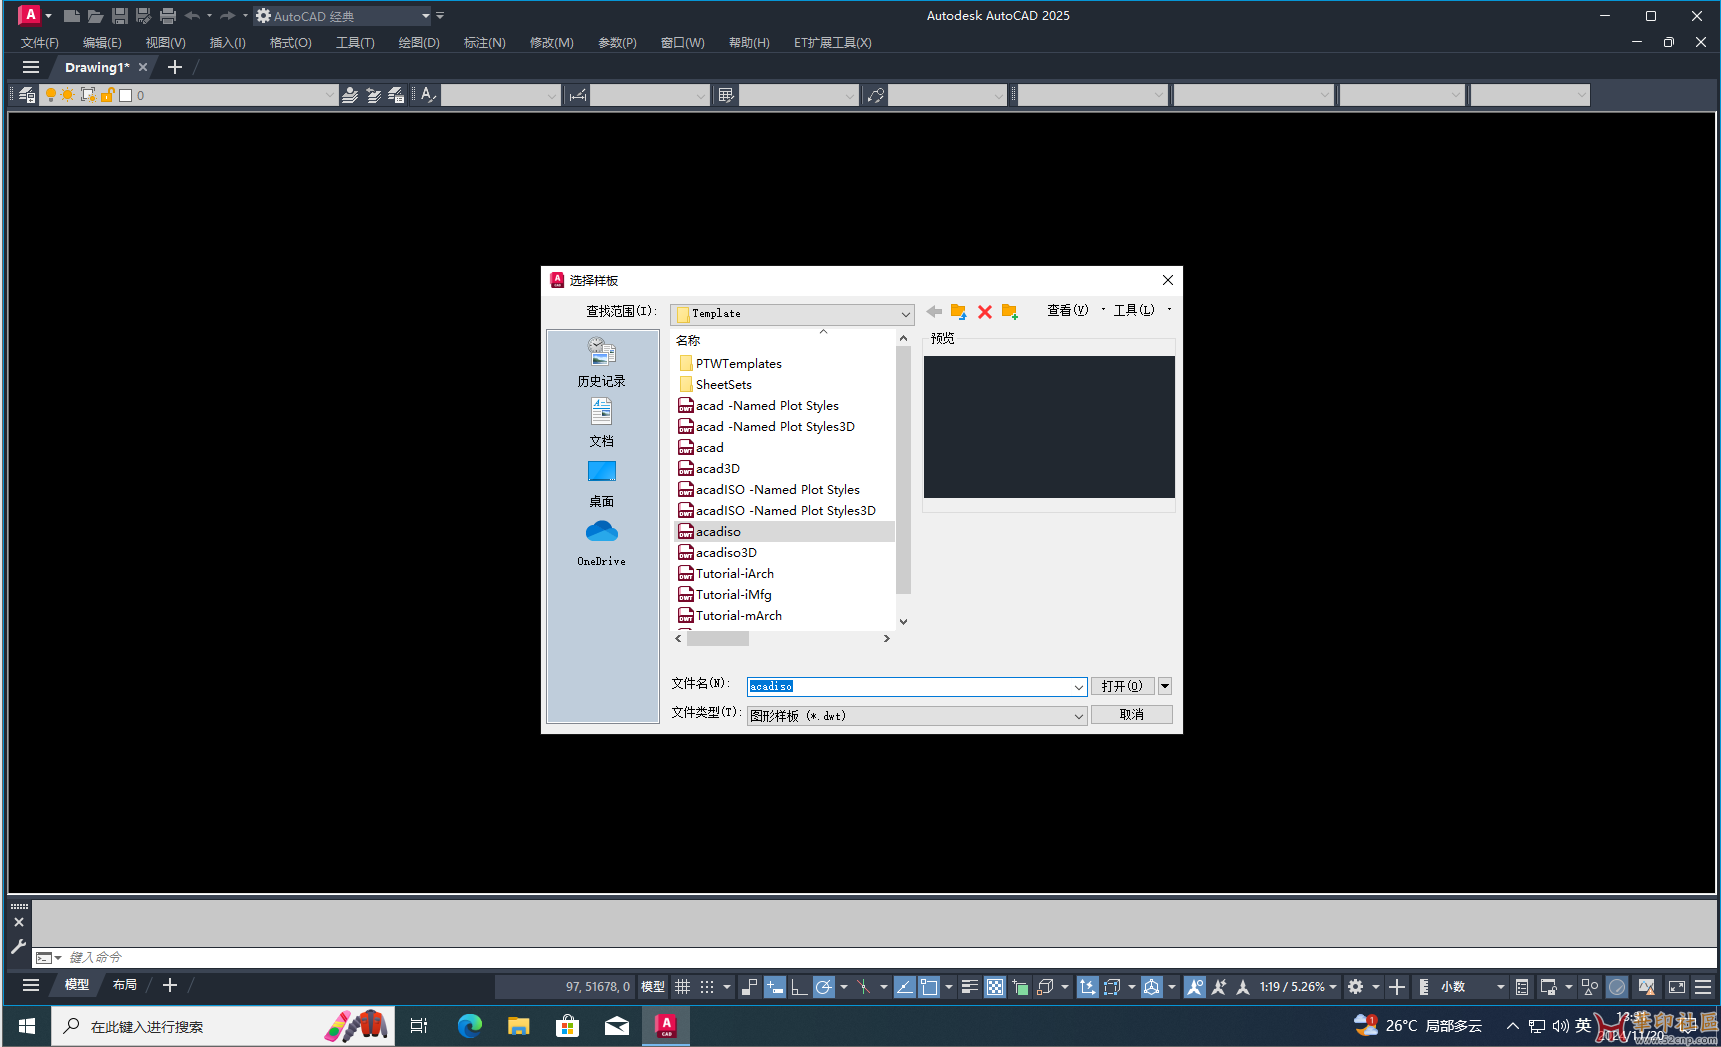This screenshot has height=1047, width=1721.
Task: Go up one folder level in template dialog
Action: click(x=959, y=311)
